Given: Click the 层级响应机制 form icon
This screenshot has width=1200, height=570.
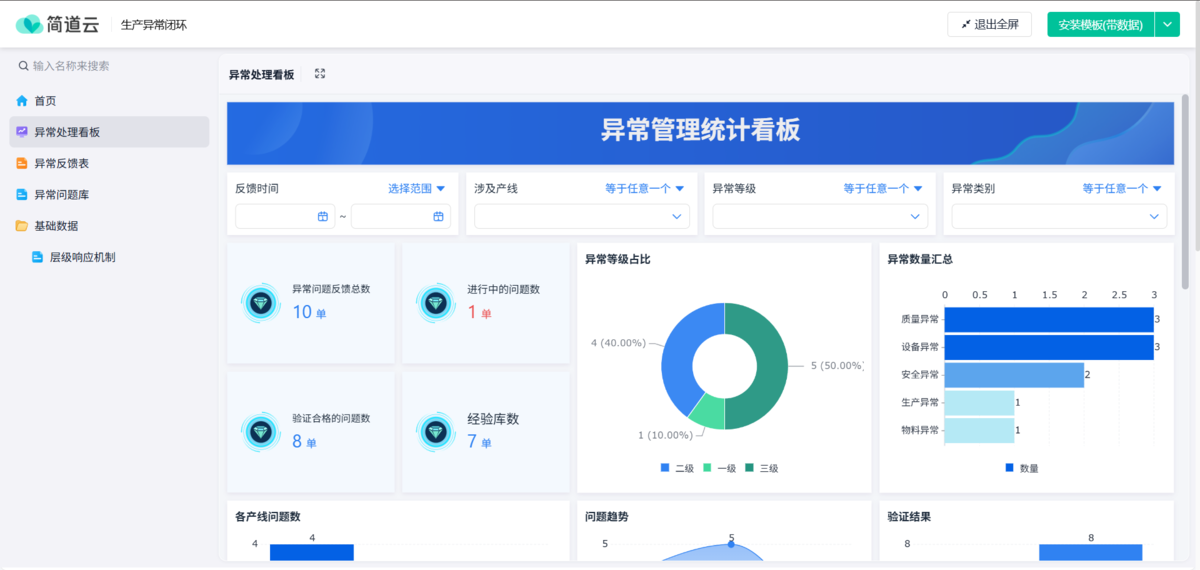Looking at the screenshot, I should [x=38, y=257].
